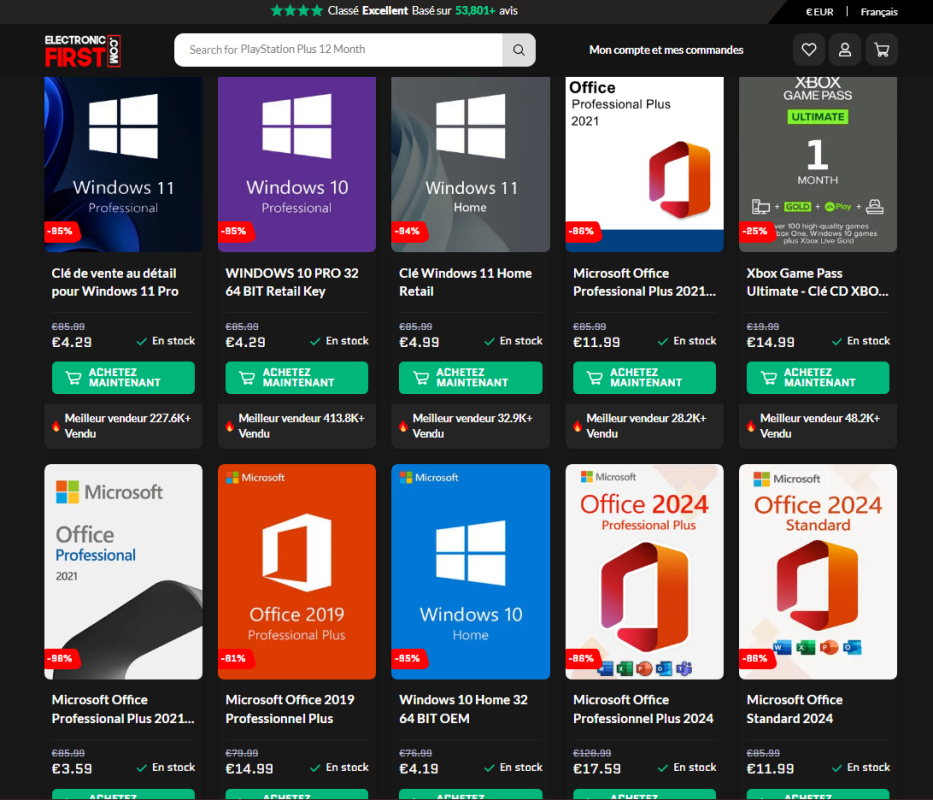The height and width of the screenshot is (800, 933).
Task: Open the user account icon
Action: click(x=845, y=50)
